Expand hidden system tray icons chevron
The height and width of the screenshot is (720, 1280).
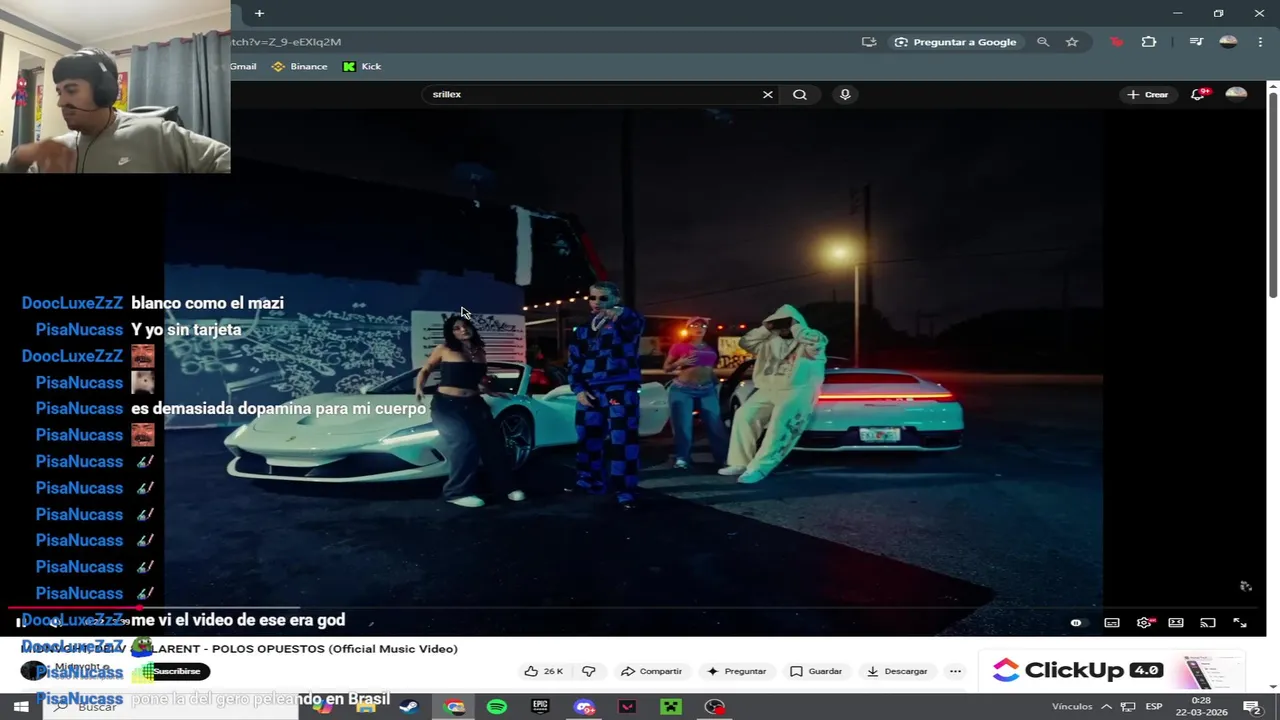pyautogui.click(x=1106, y=707)
